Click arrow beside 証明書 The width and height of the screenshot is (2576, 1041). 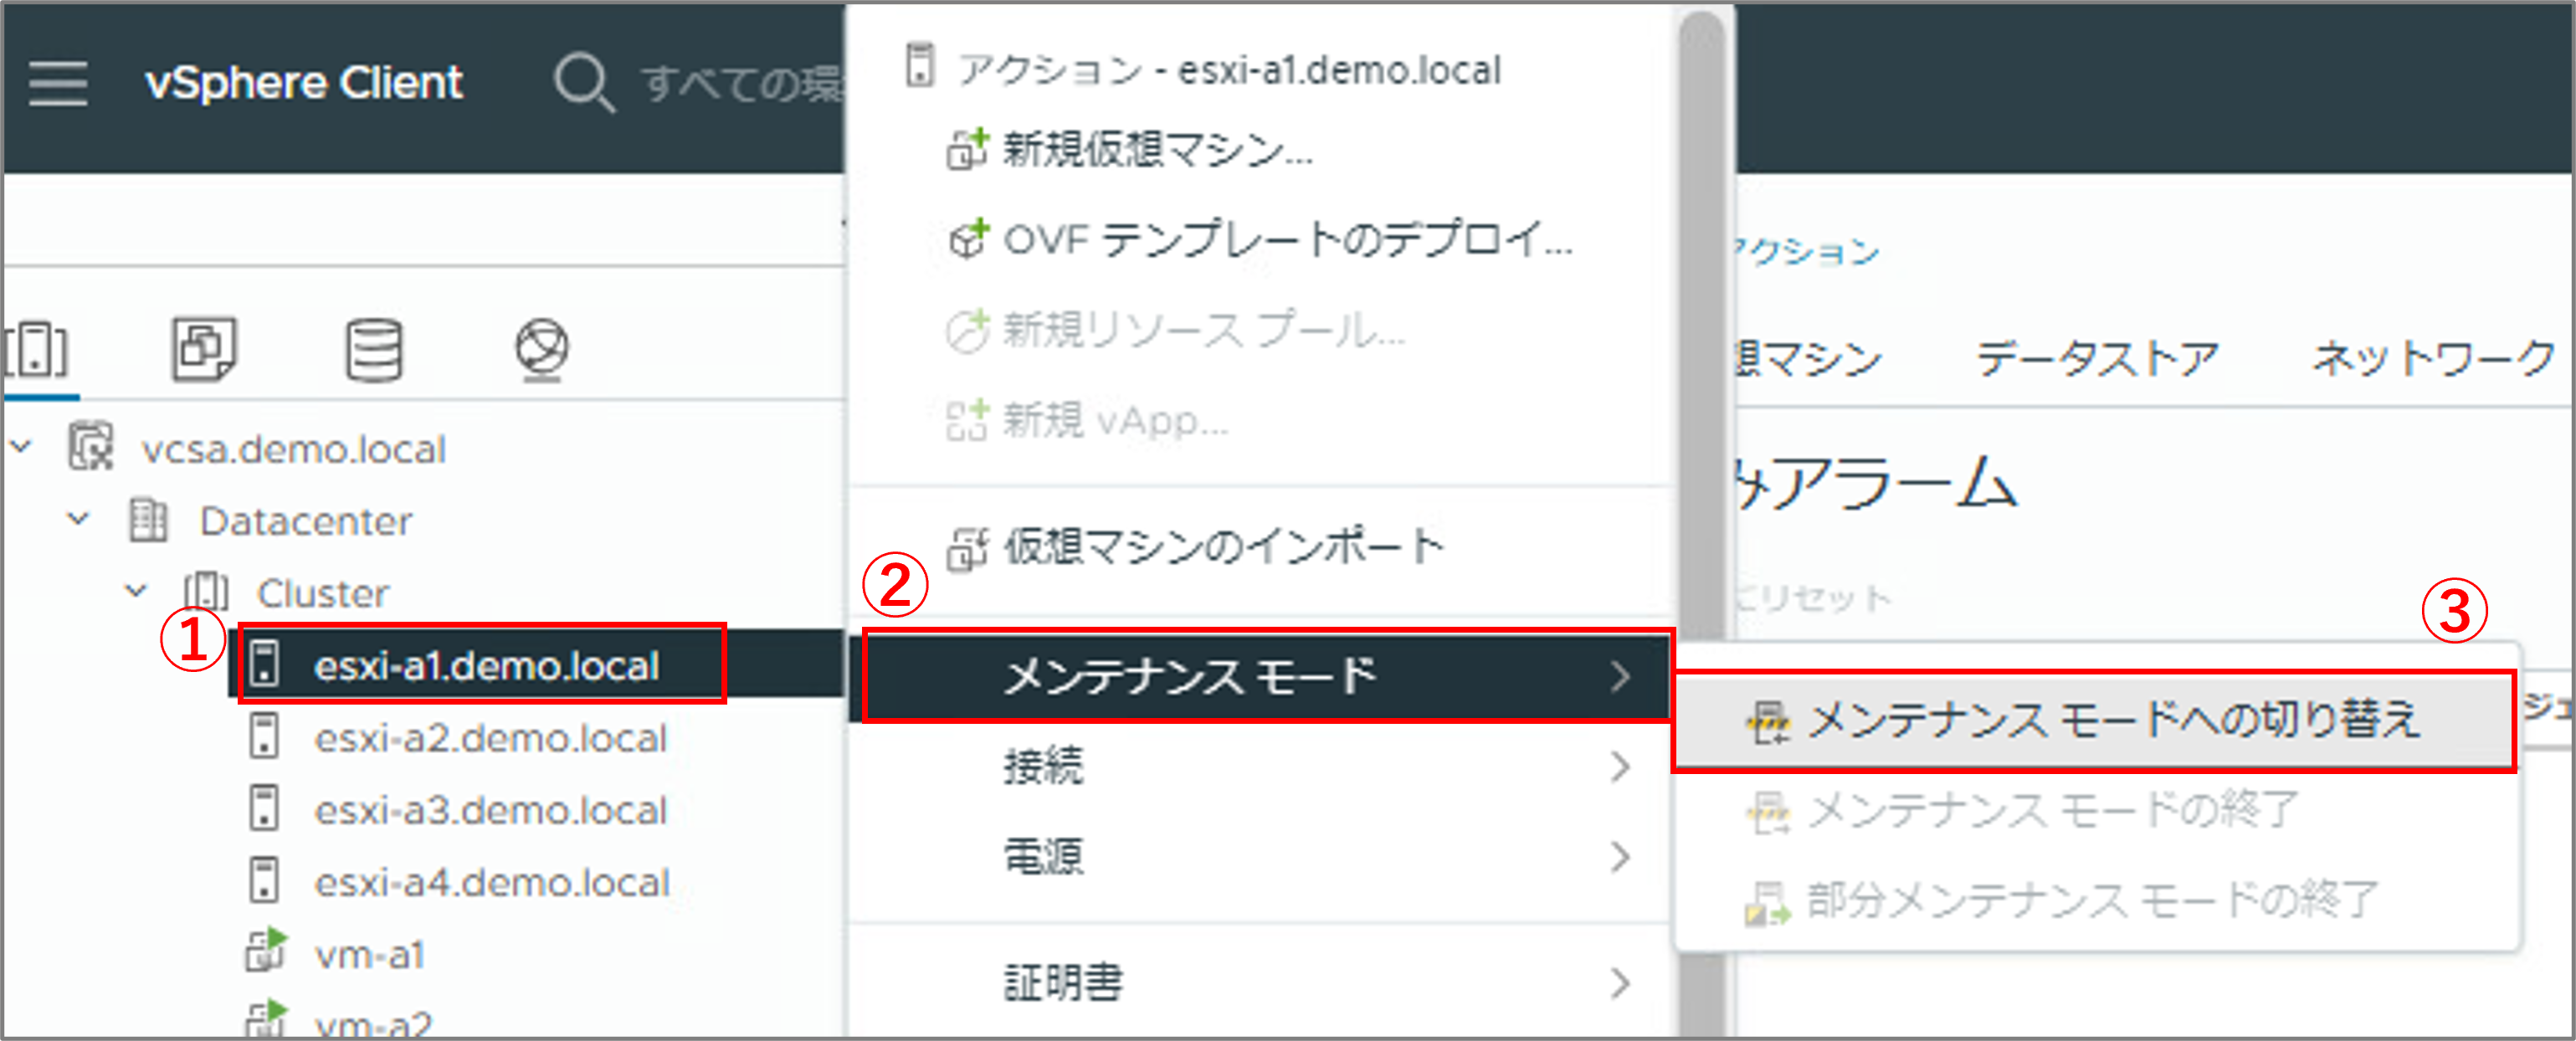[x=1621, y=983]
